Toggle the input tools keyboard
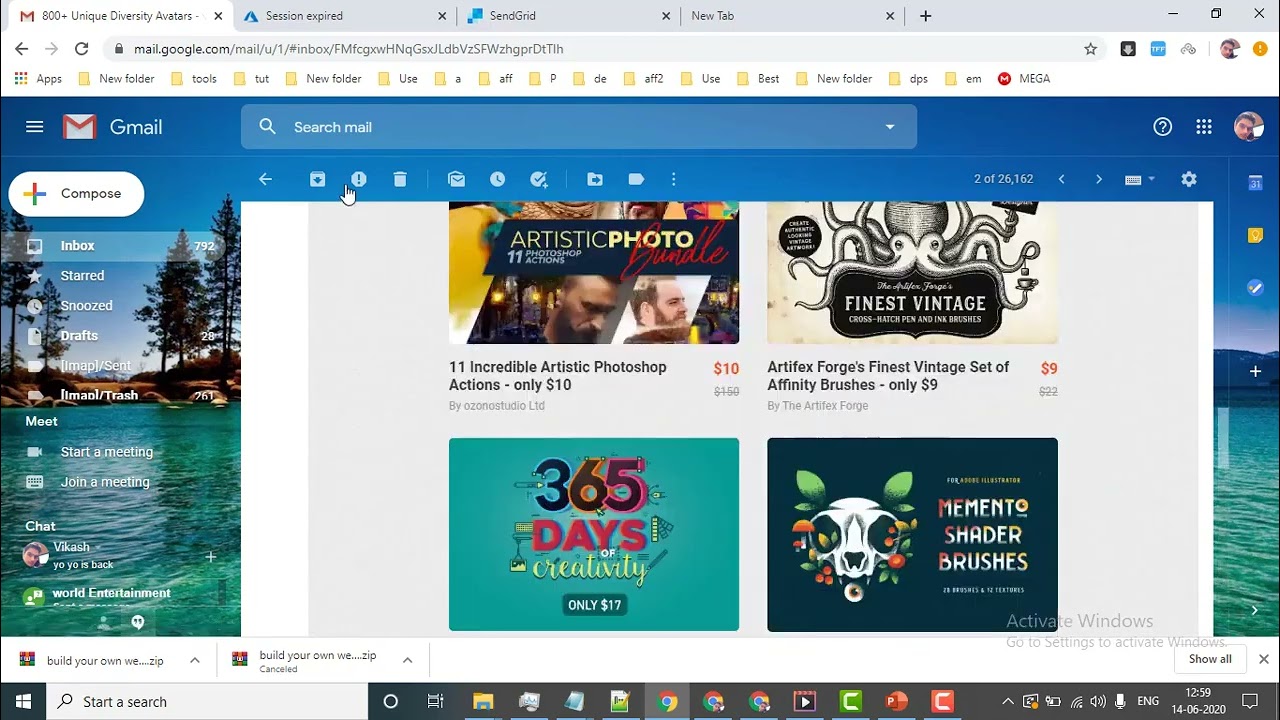Image resolution: width=1280 pixels, height=720 pixels. point(1133,180)
